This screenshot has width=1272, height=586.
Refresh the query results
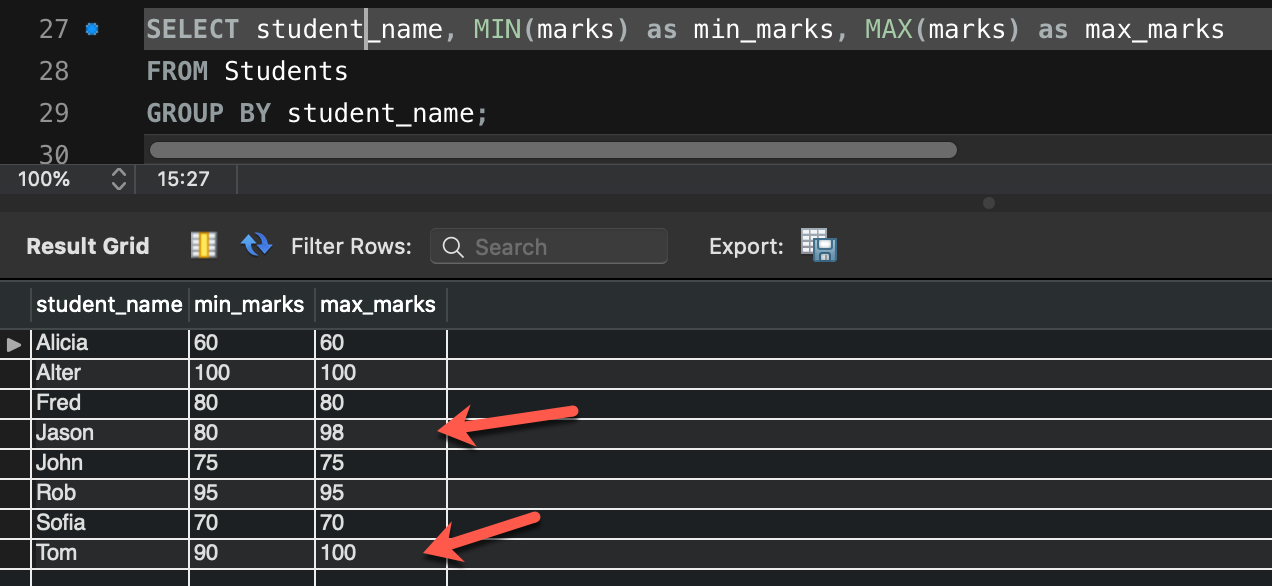point(256,245)
